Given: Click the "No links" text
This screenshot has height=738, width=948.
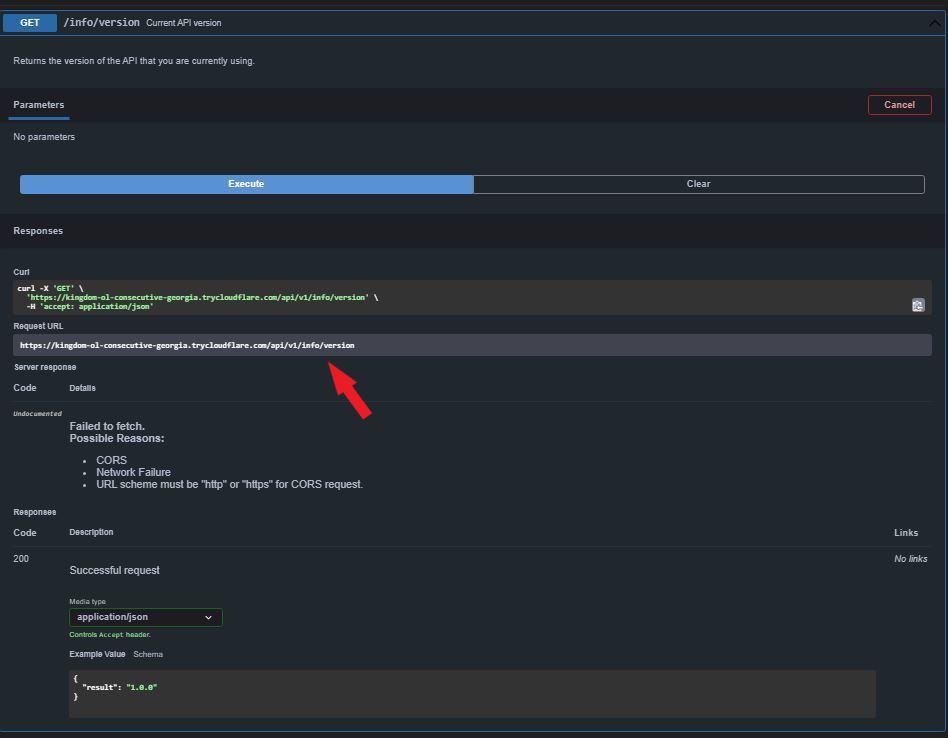Looking at the screenshot, I should pos(911,558).
